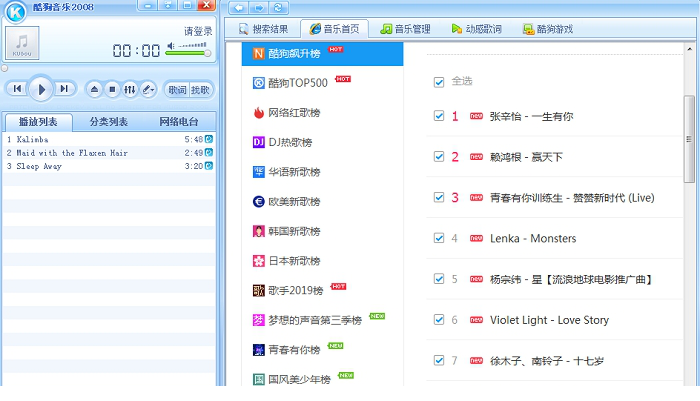Viewport: 700px width, 401px height.
Task: Click the play button in the player
Action: [41, 89]
